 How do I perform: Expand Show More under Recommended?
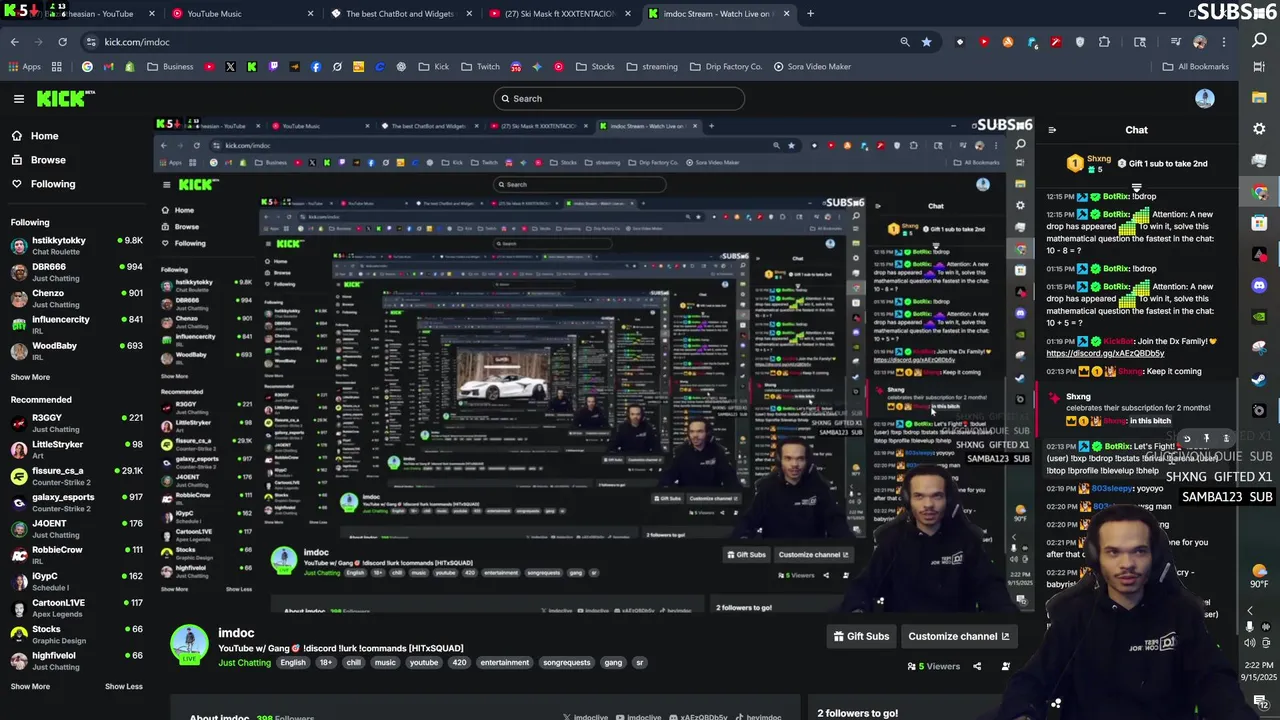30,686
